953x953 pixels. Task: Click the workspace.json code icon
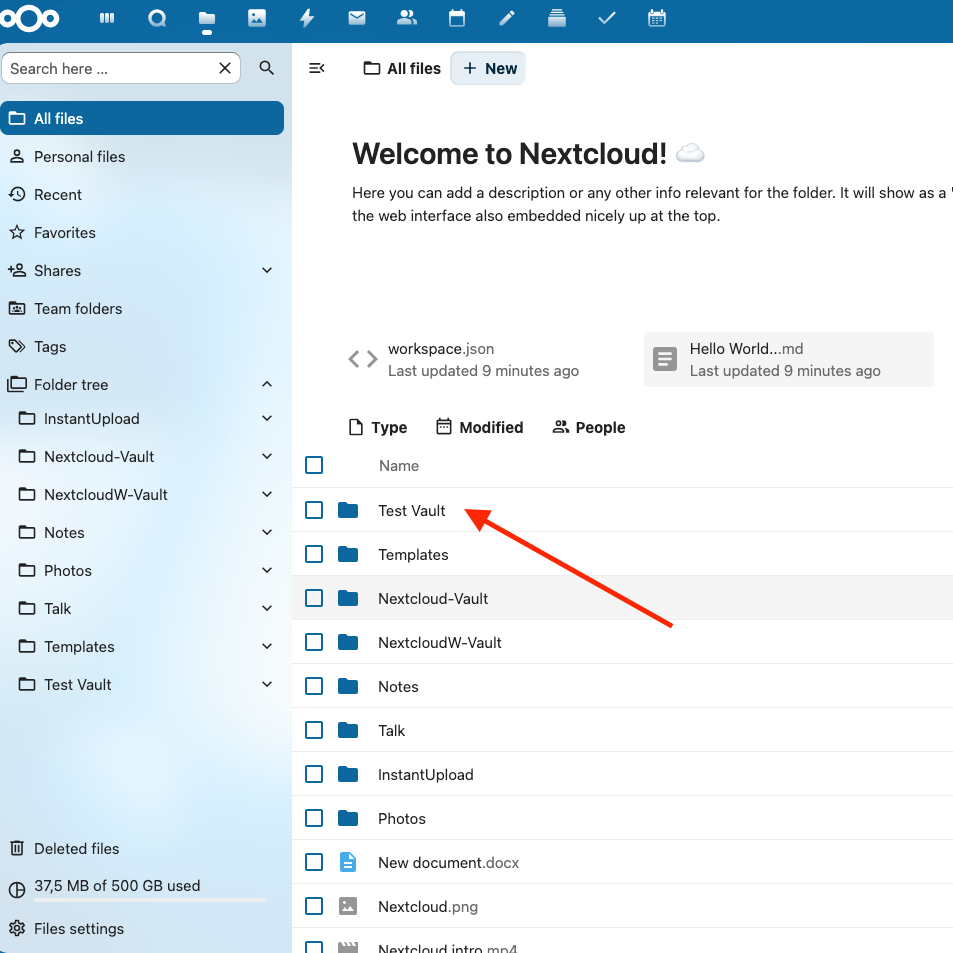click(363, 359)
